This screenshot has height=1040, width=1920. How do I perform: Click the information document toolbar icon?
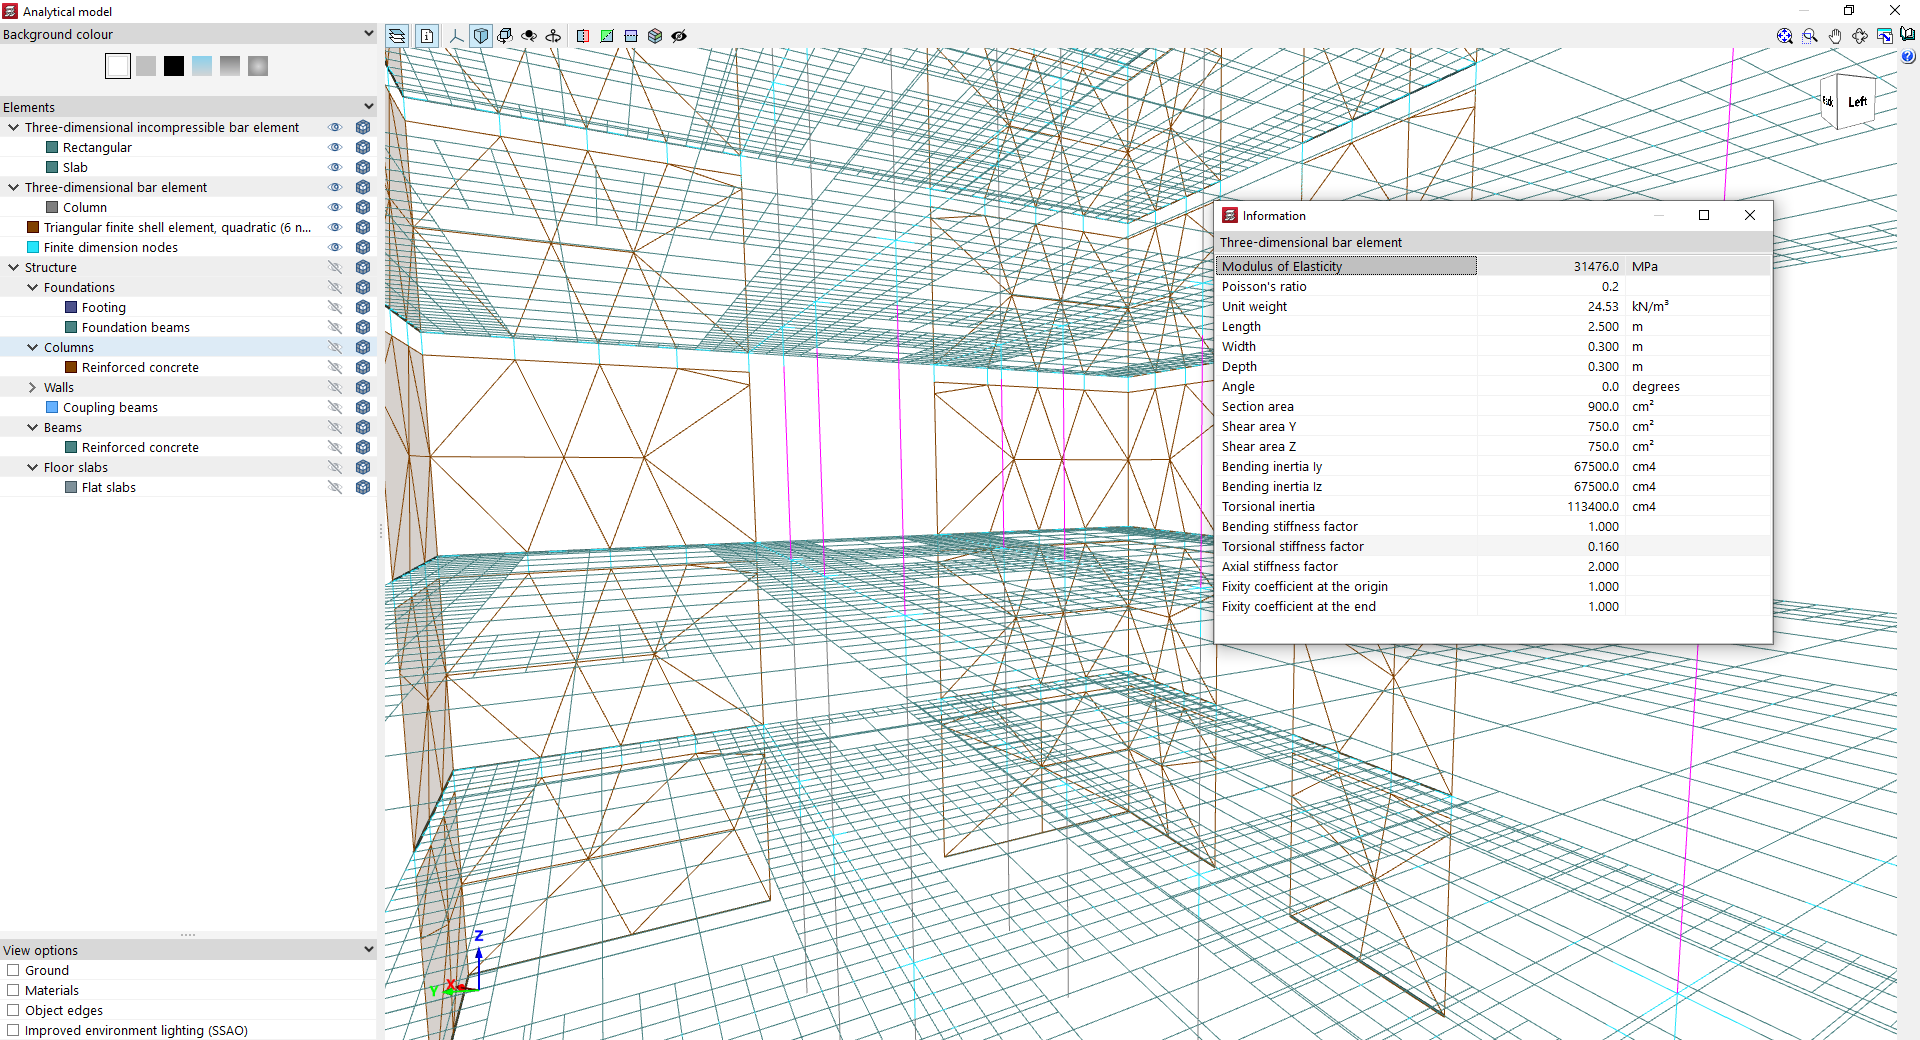point(427,36)
